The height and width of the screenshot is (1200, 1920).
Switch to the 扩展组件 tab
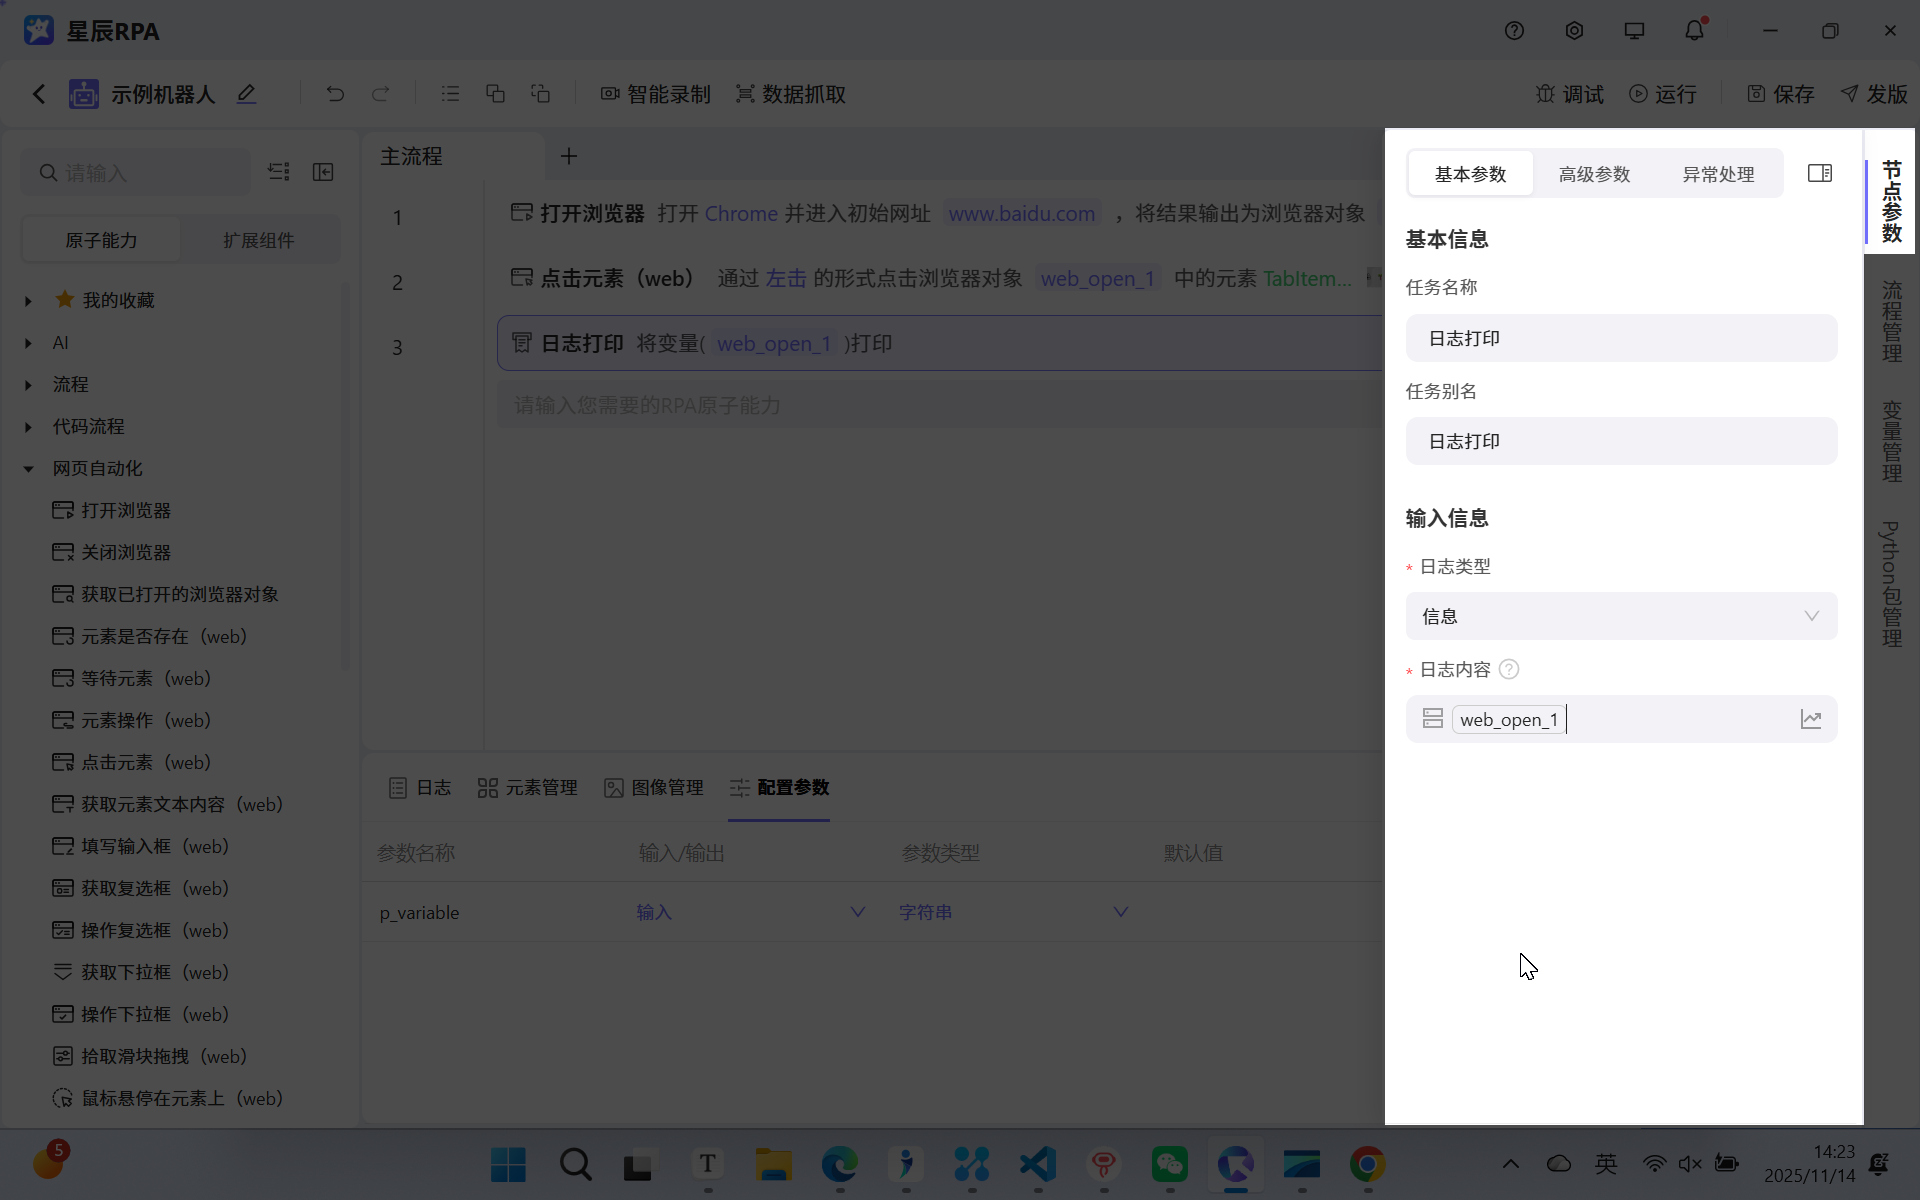261,239
